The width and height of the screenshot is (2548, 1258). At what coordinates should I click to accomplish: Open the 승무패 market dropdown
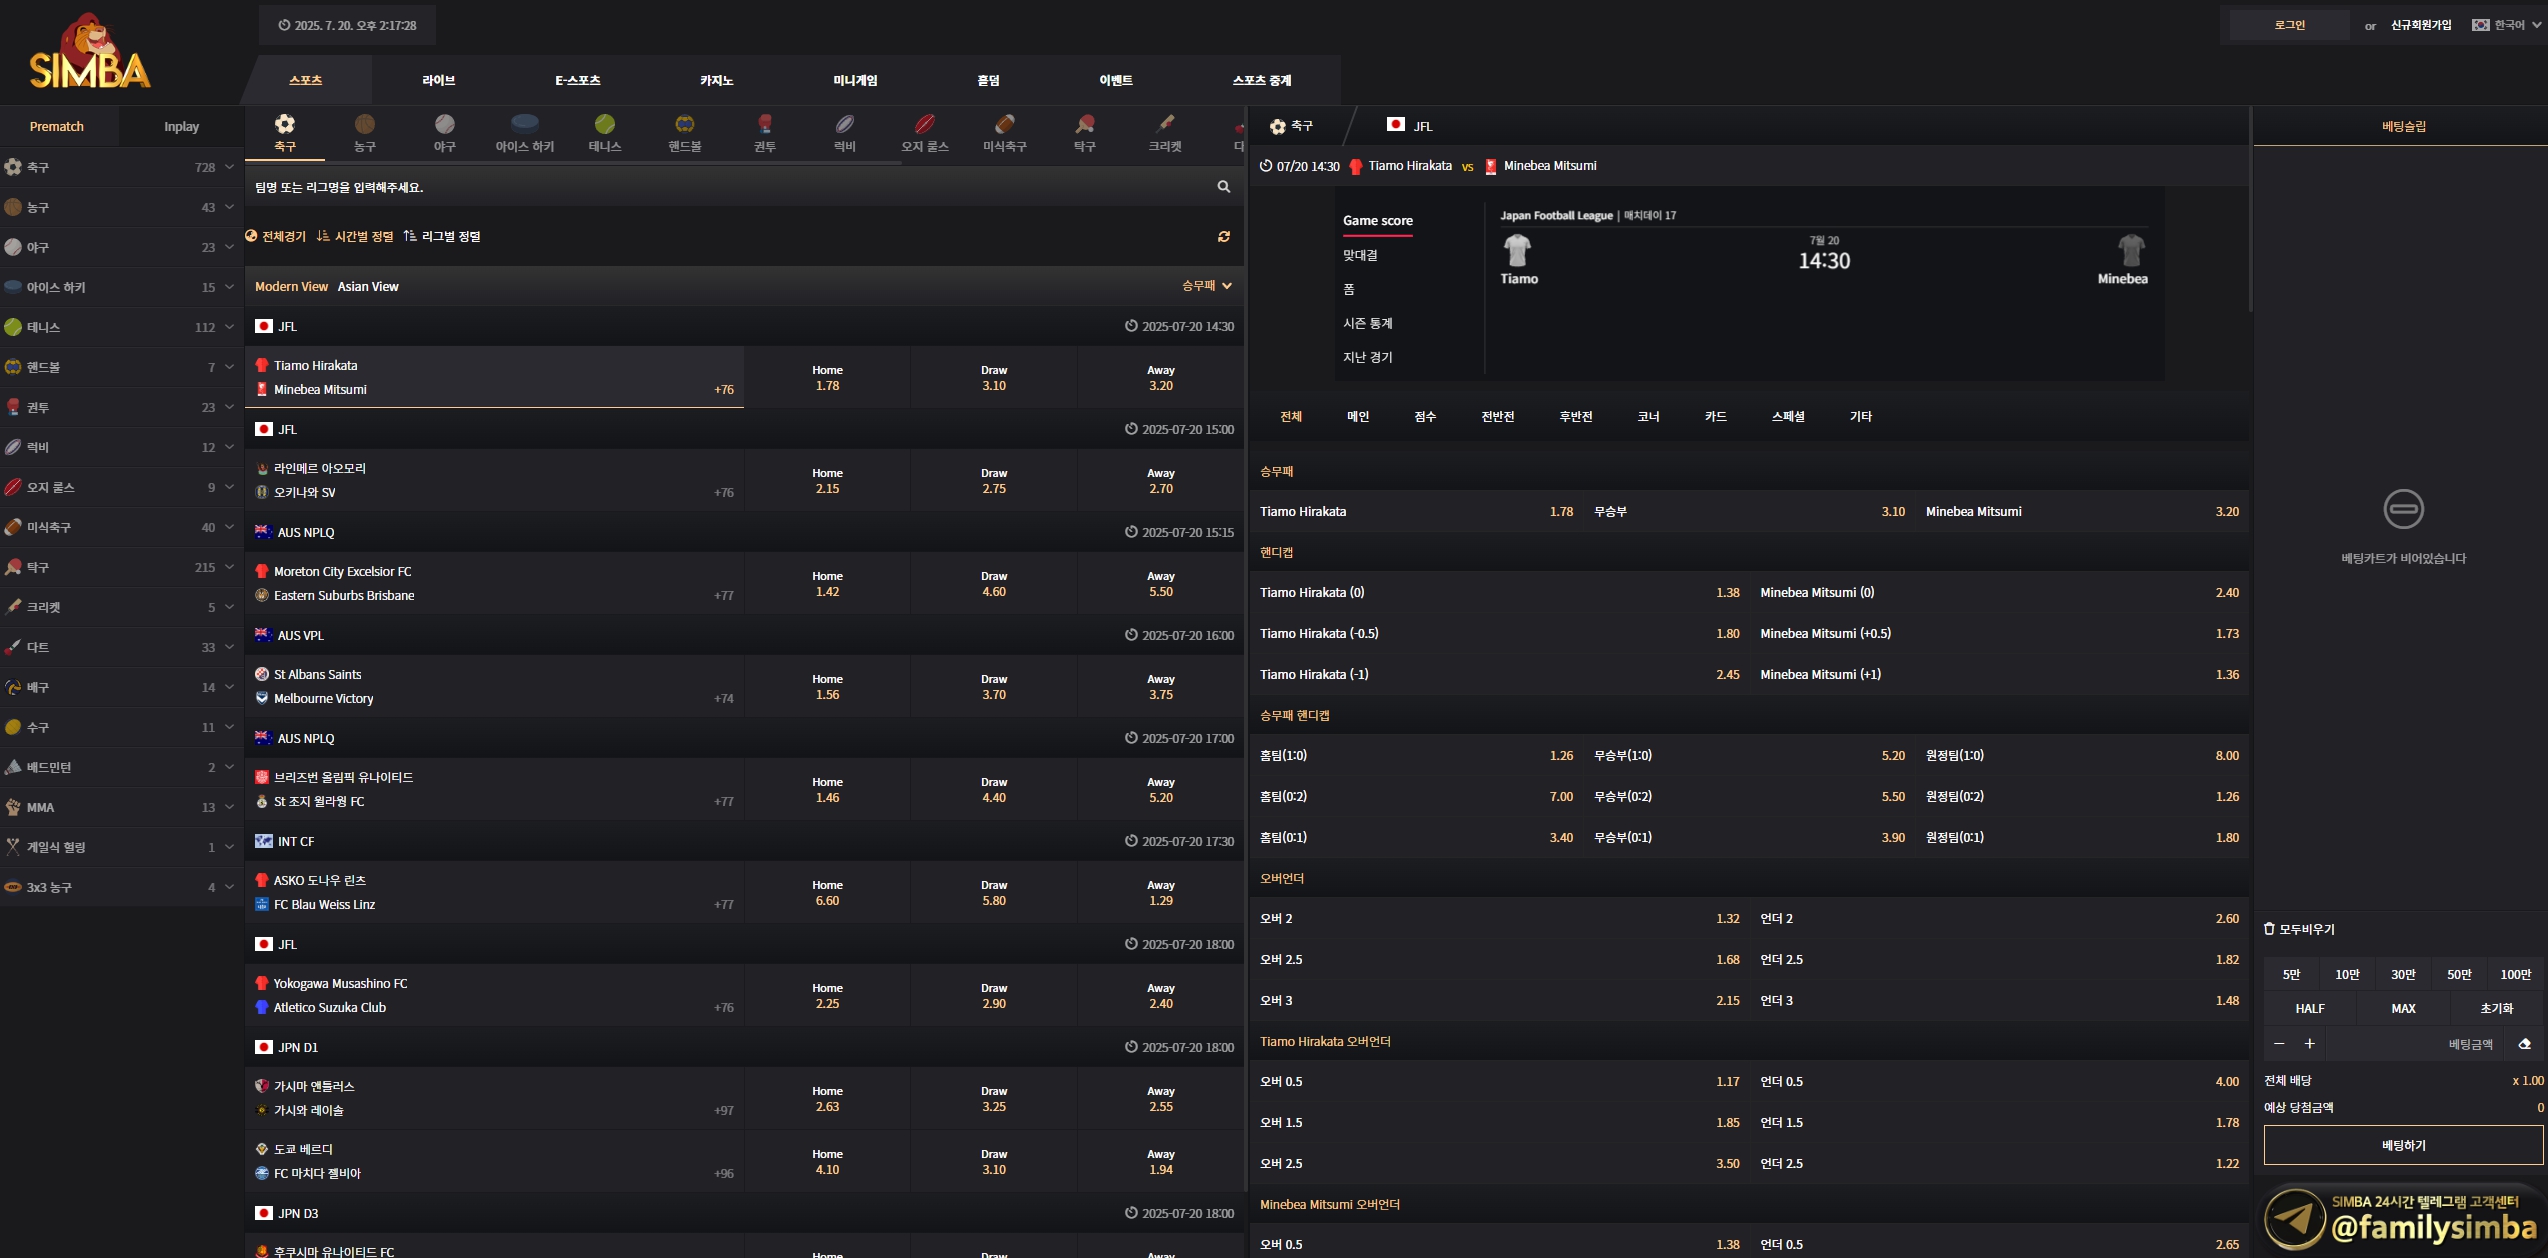[x=1207, y=286]
